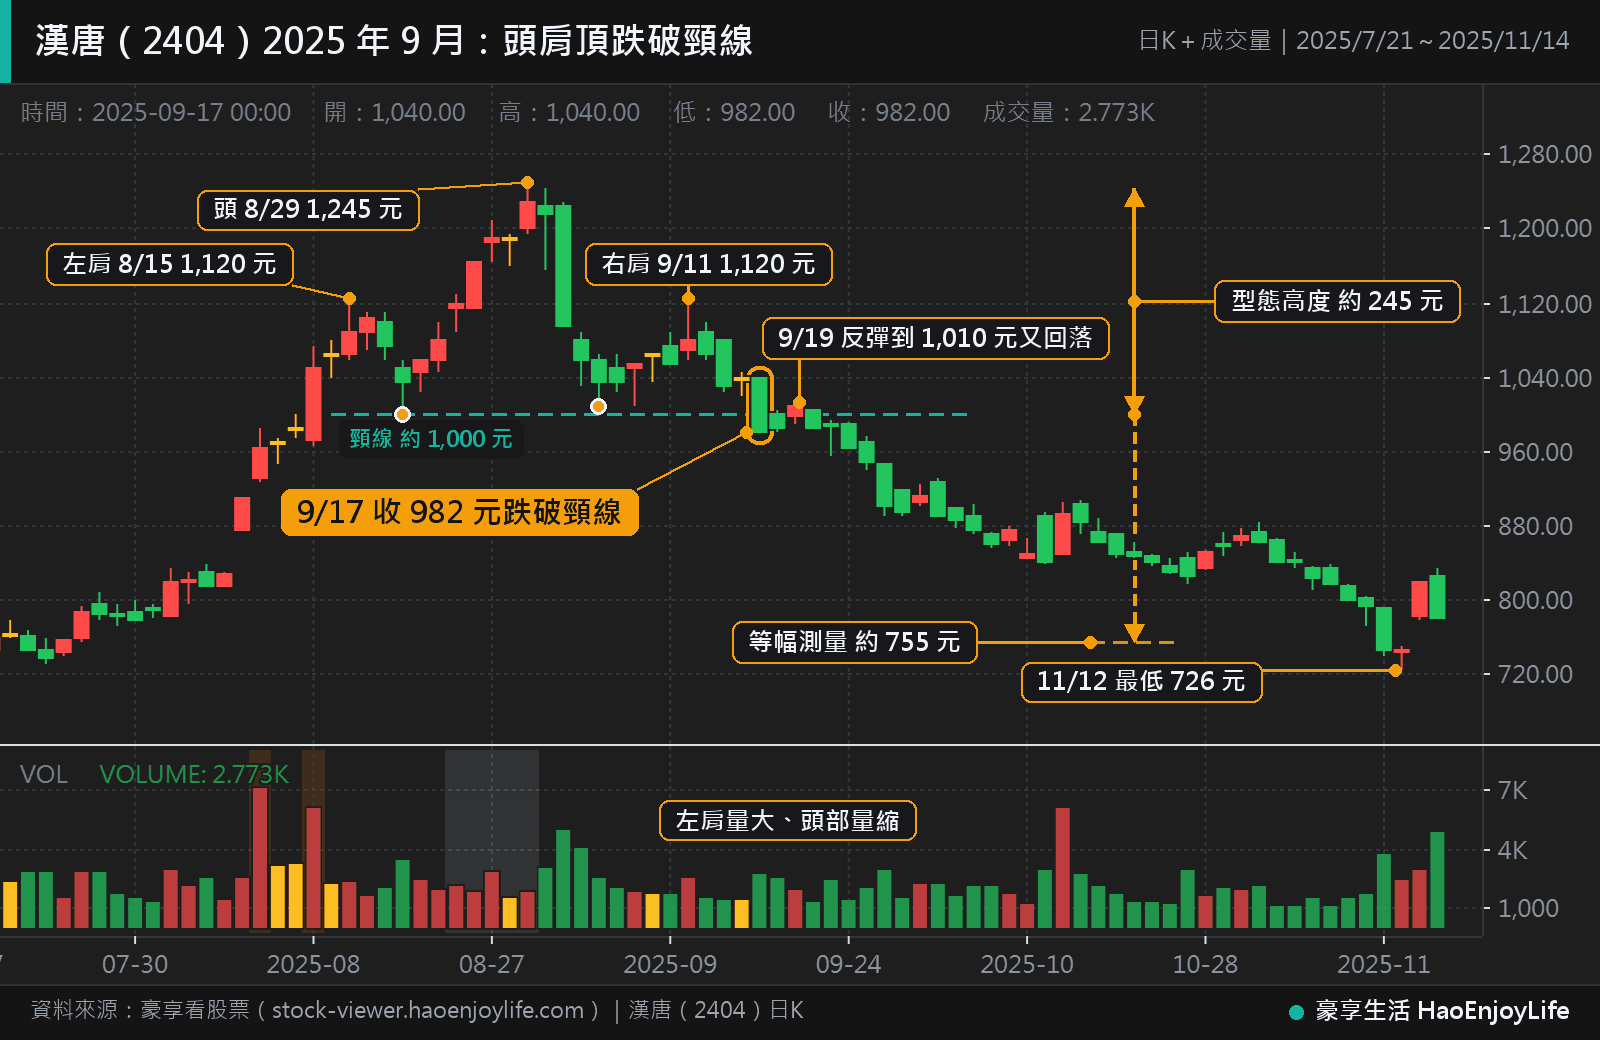Click the 880.00 price axis label
1600x1040 pixels.
click(x=1535, y=526)
